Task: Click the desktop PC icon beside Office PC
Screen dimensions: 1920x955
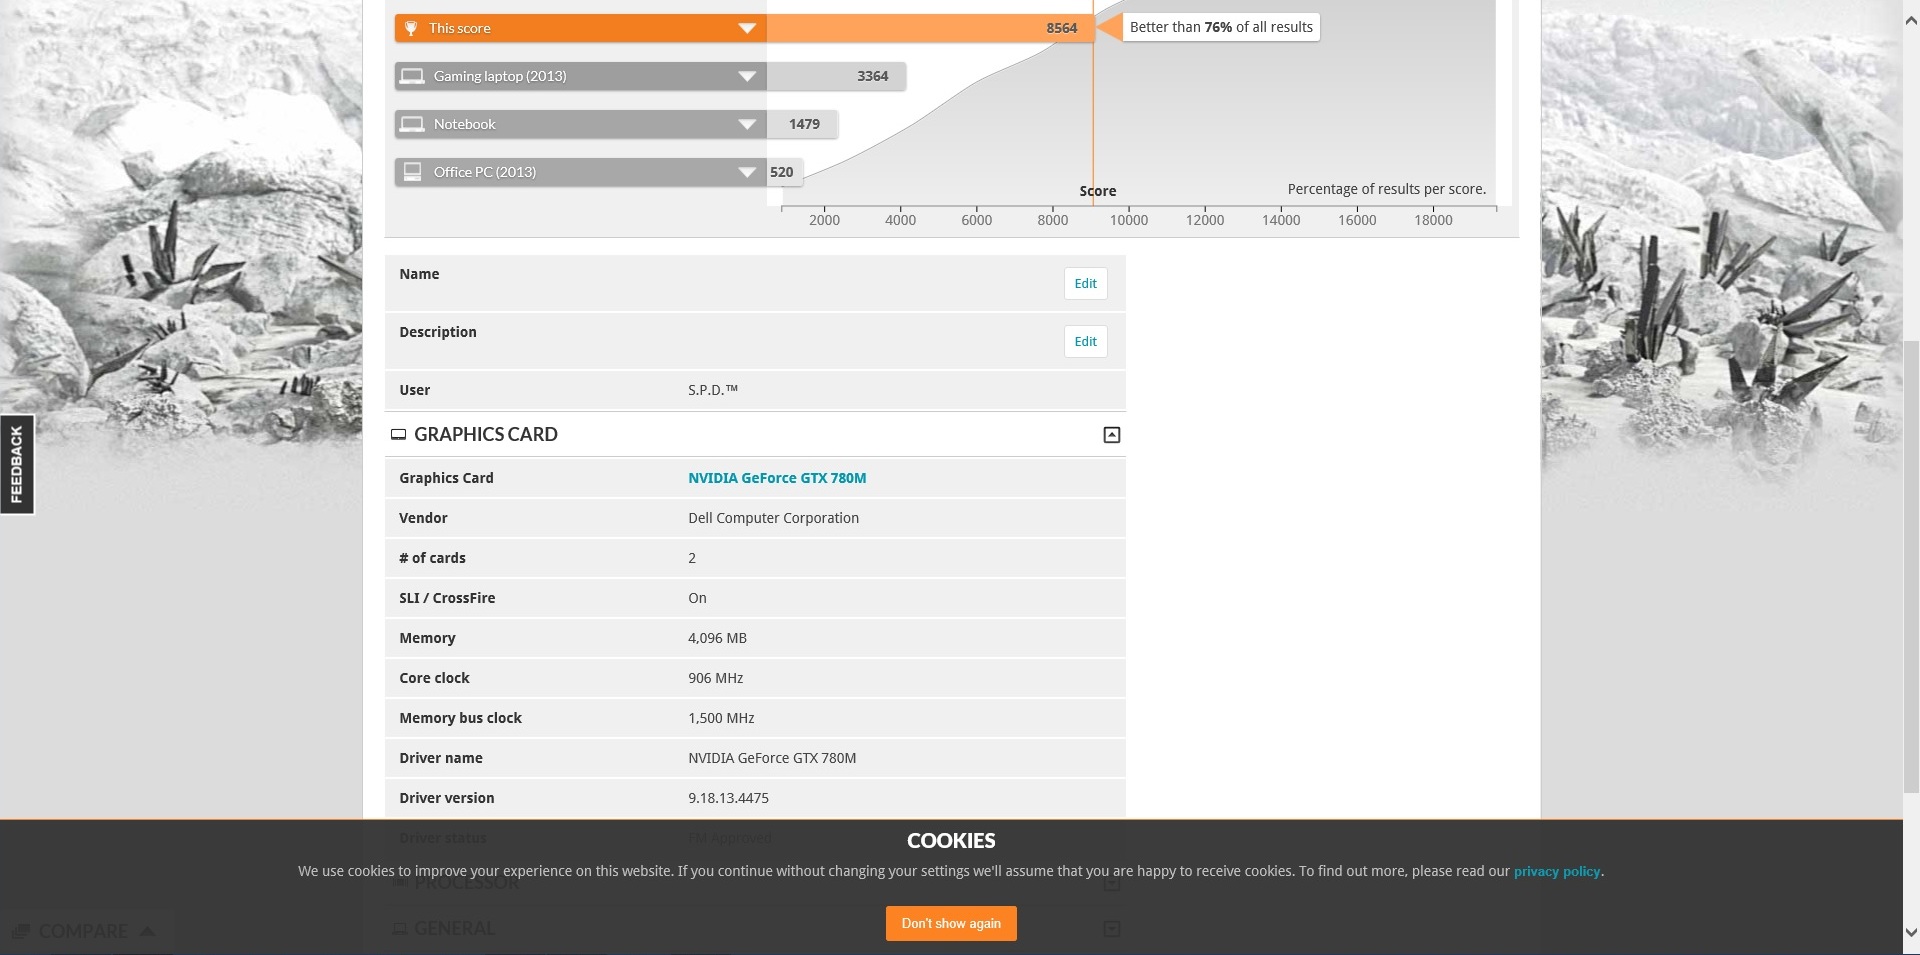Action: (412, 172)
